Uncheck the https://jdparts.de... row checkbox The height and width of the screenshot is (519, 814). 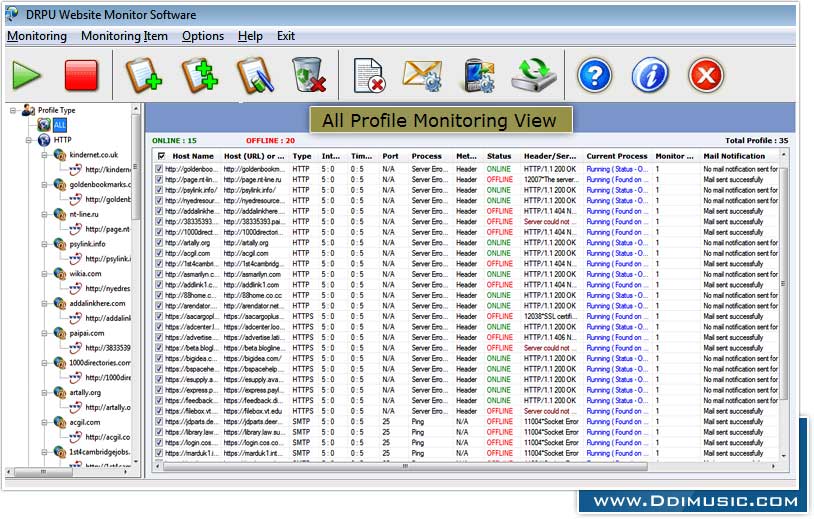click(159, 421)
